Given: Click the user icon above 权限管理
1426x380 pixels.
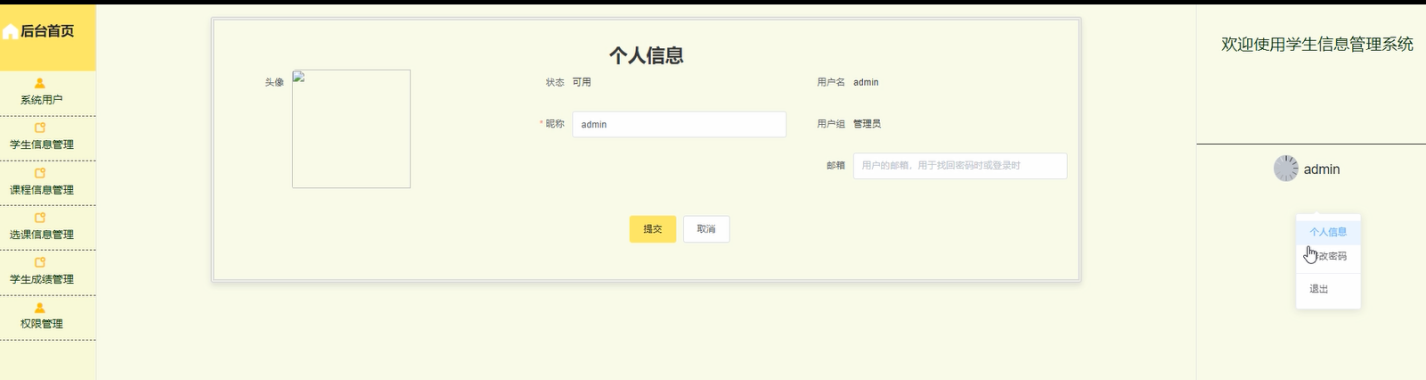Looking at the screenshot, I should pos(40,307).
